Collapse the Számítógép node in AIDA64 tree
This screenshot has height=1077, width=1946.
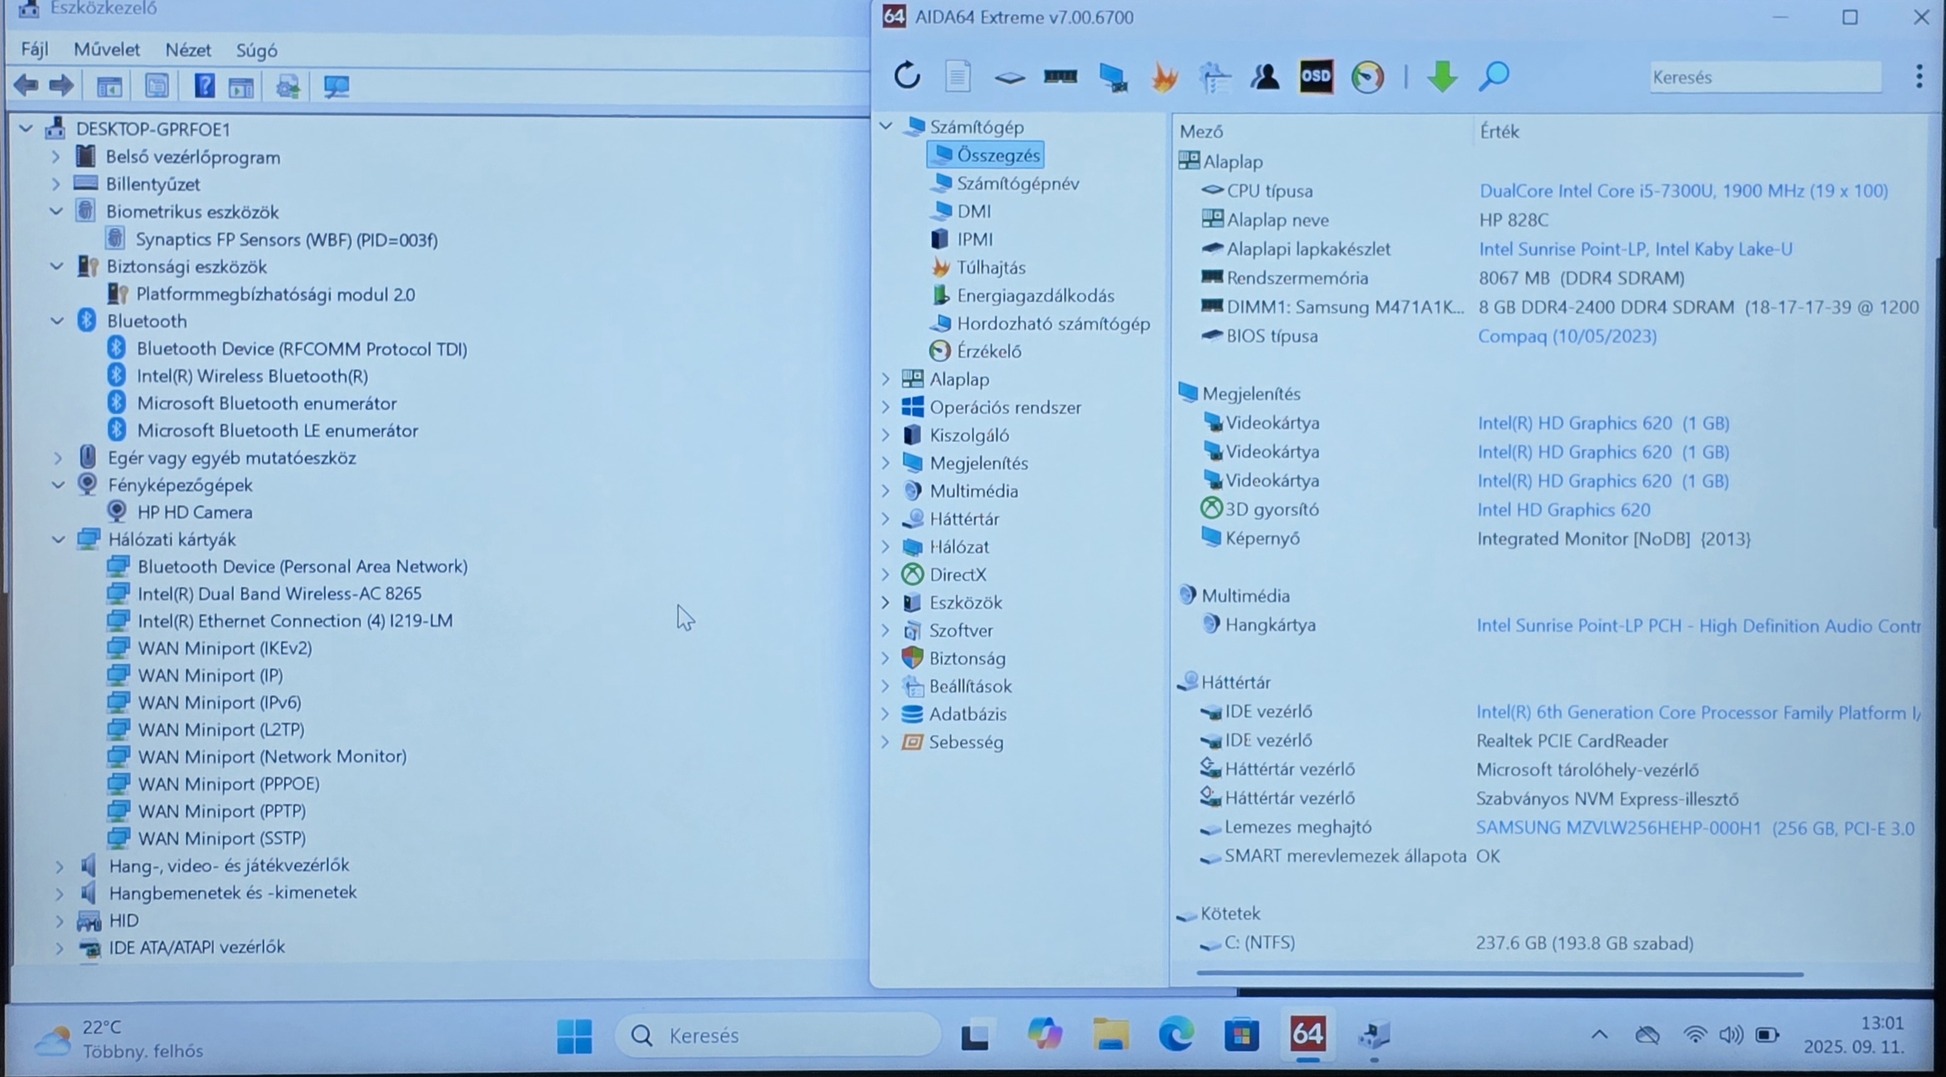pyautogui.click(x=886, y=127)
